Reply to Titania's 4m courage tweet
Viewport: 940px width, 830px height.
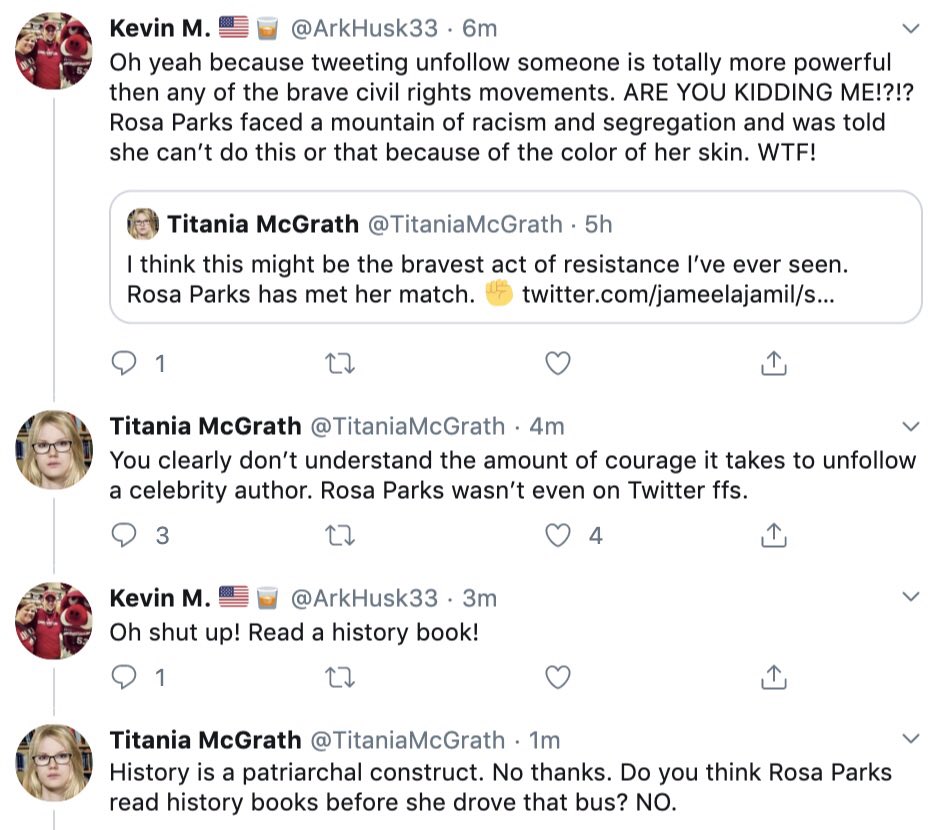pos(124,535)
